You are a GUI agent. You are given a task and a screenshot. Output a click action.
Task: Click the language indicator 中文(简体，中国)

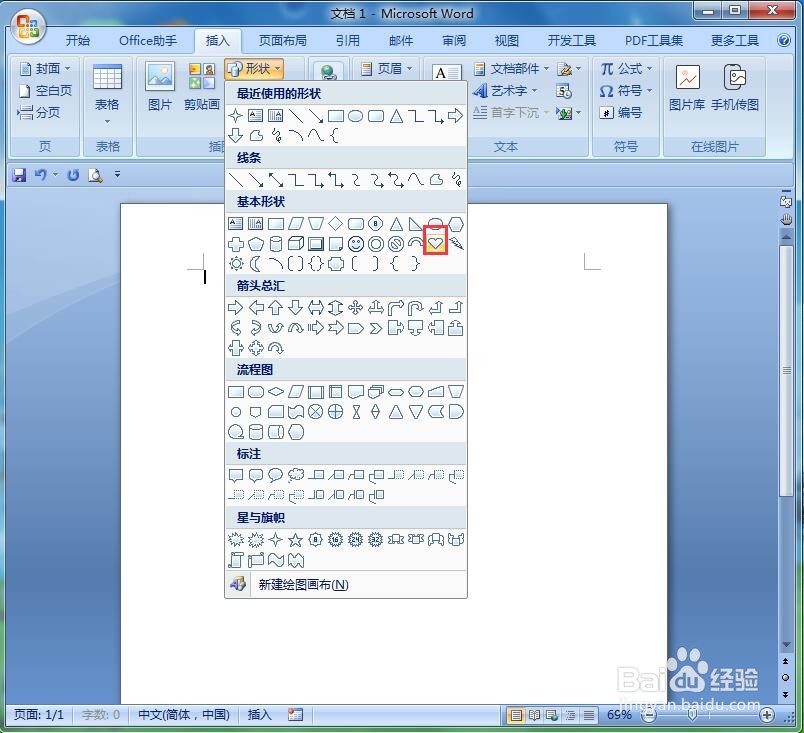click(184, 715)
